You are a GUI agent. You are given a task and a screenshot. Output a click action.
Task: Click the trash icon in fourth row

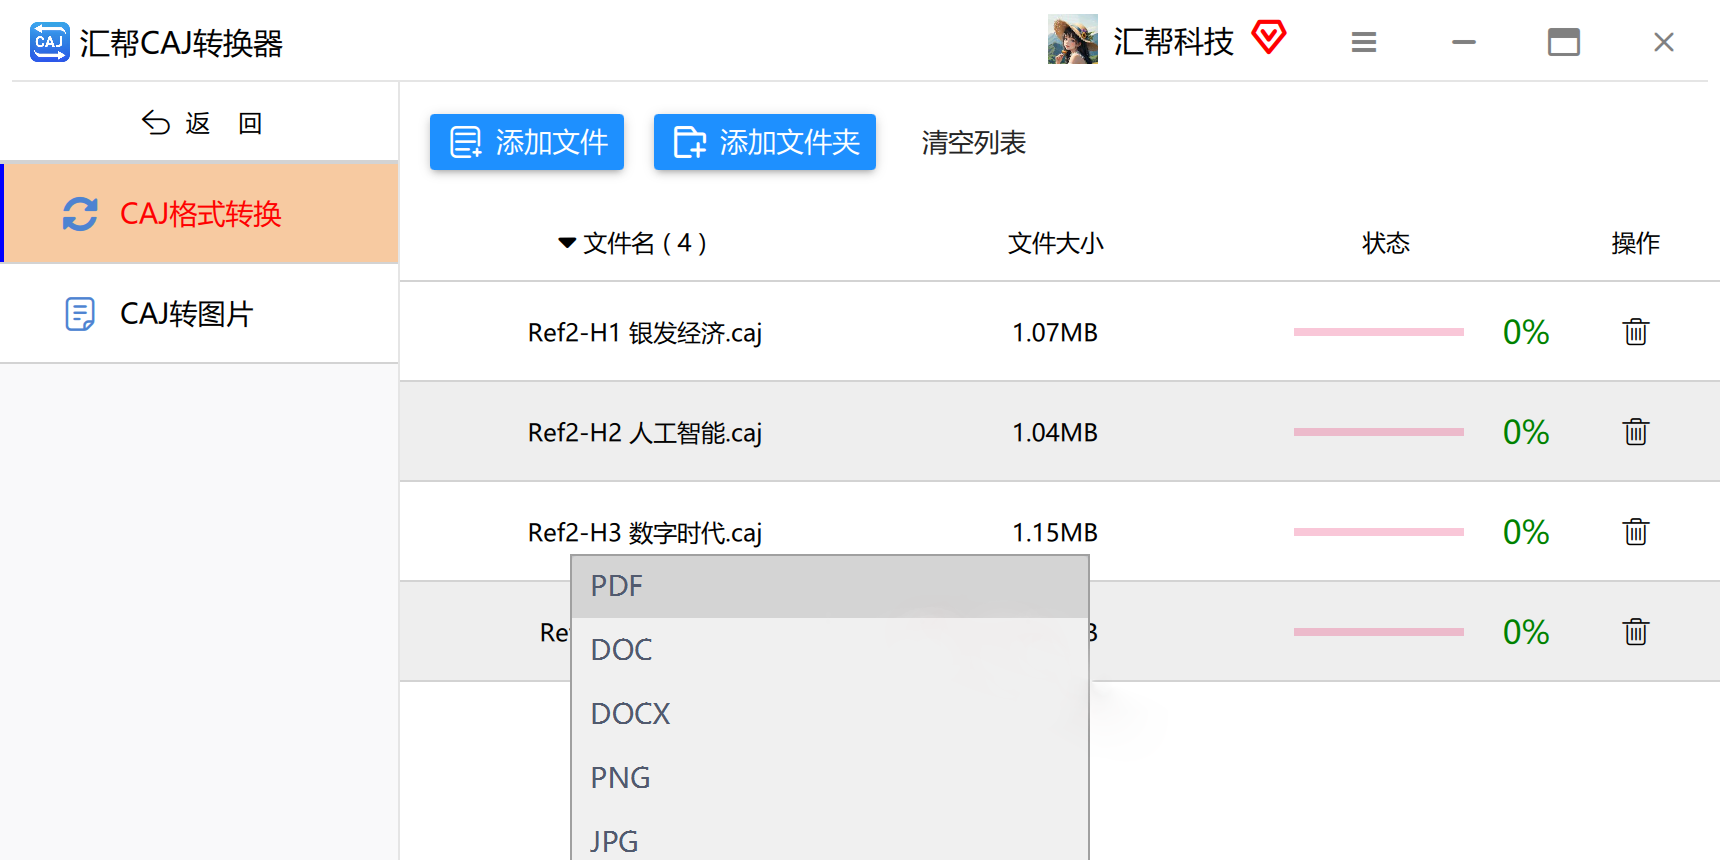[1635, 632]
